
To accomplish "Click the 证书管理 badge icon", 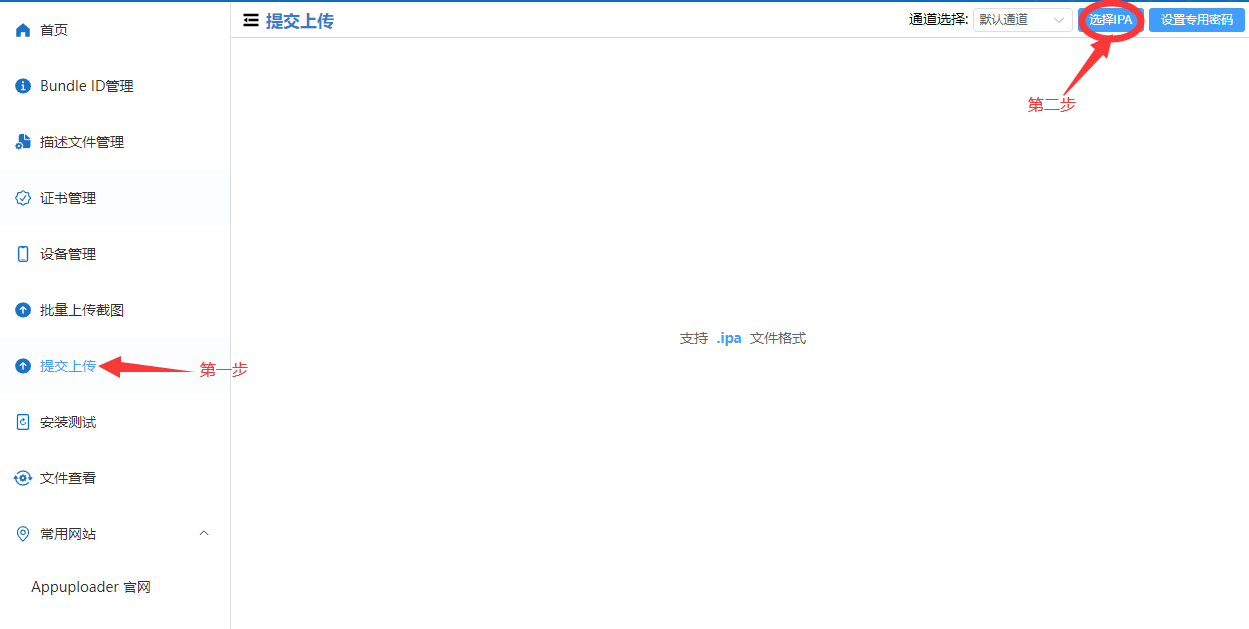I will pos(23,199).
